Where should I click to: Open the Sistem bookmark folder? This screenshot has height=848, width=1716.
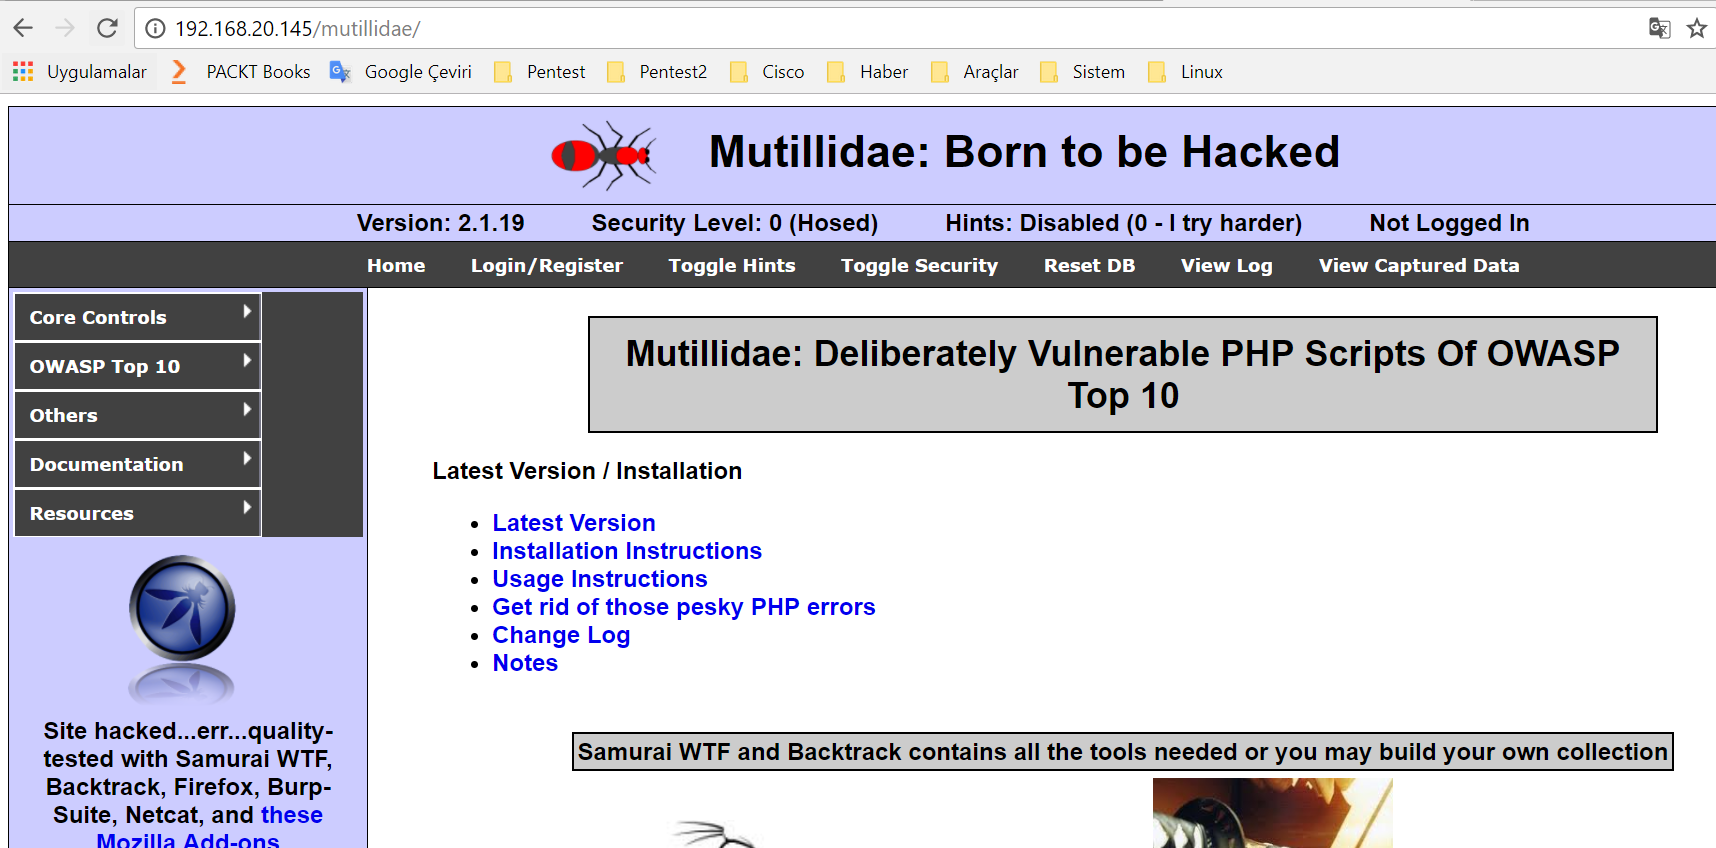point(1083,72)
